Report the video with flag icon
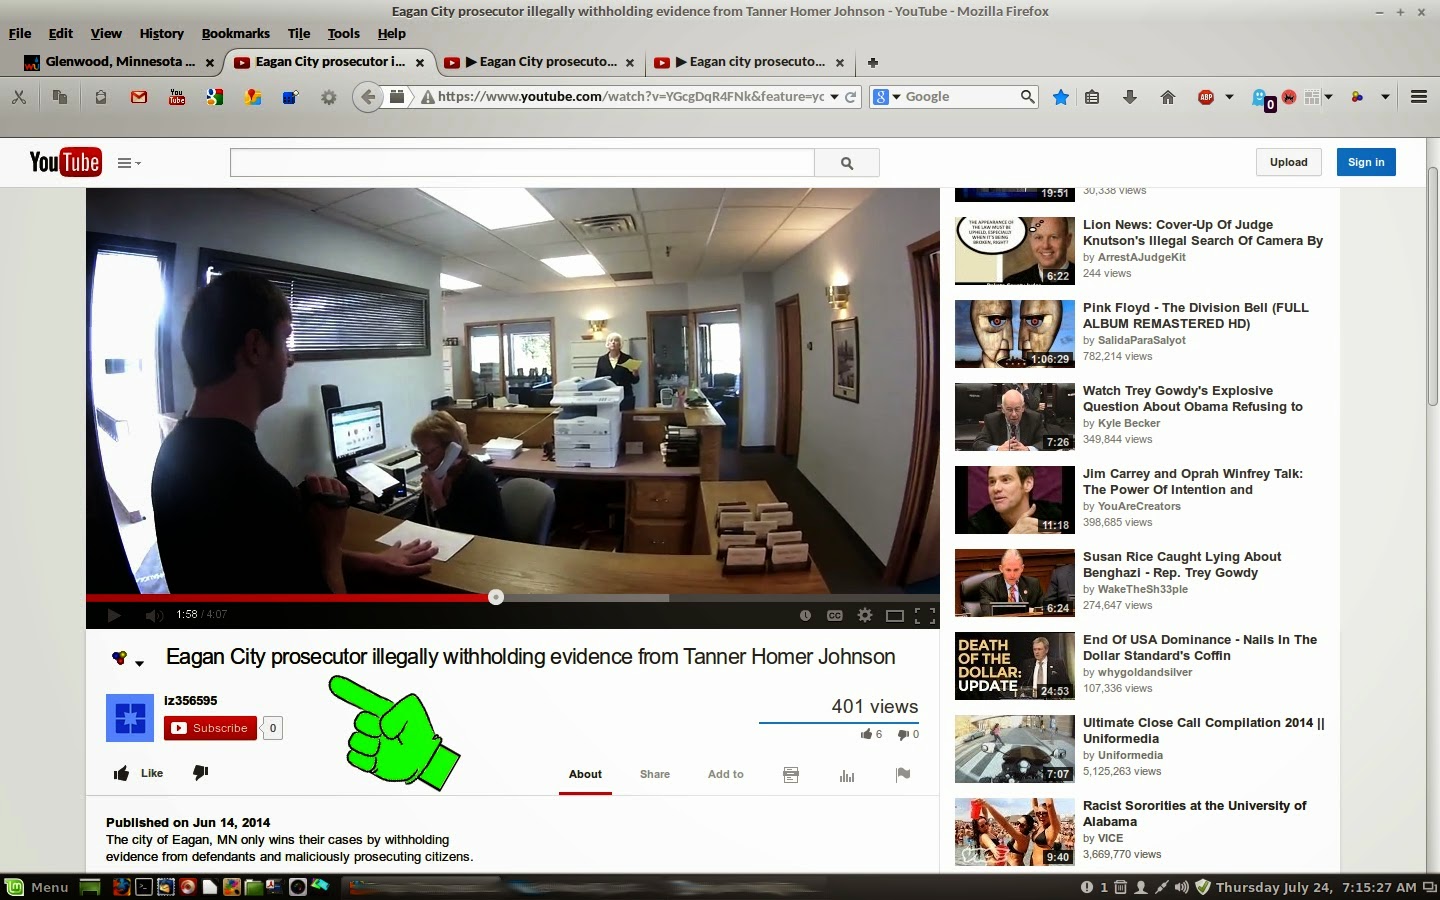1440x900 pixels. point(903,775)
